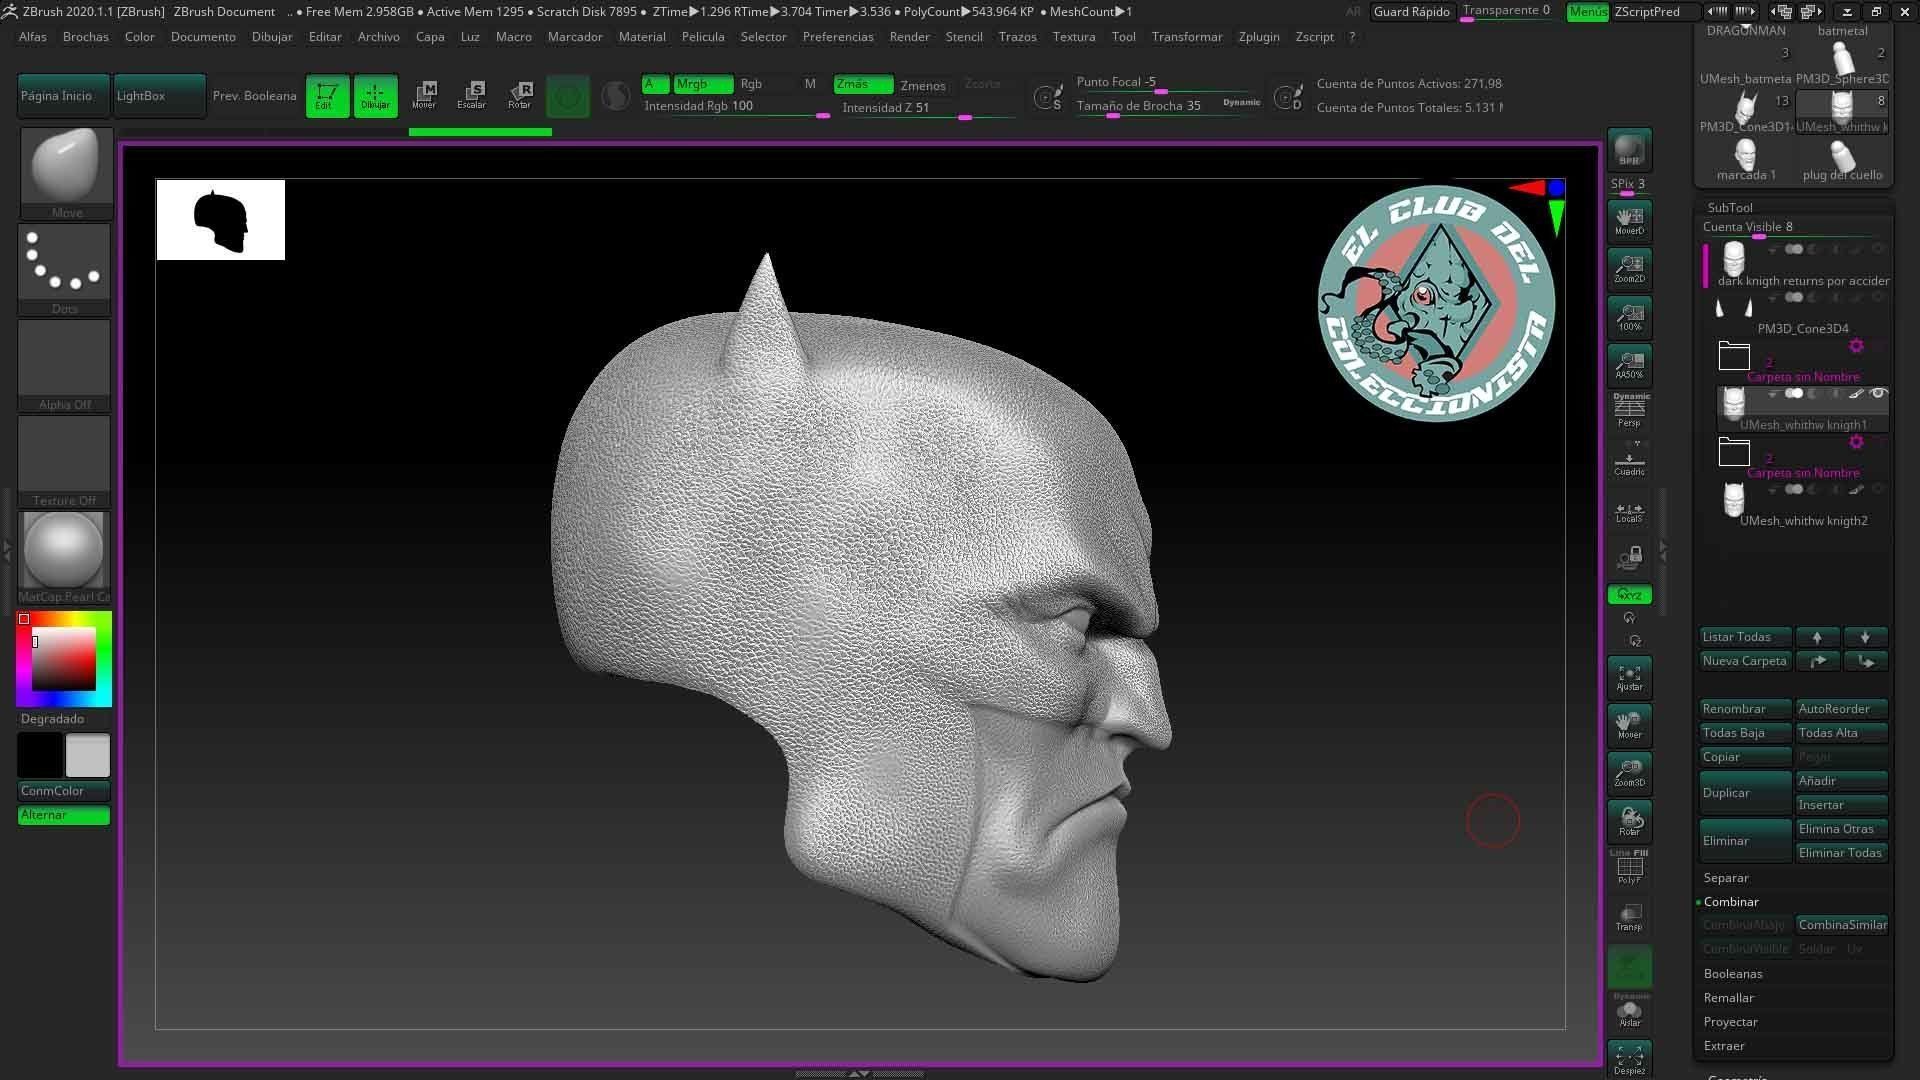1920x1080 pixels.
Task: Expand the Remallar section
Action: 1728,998
